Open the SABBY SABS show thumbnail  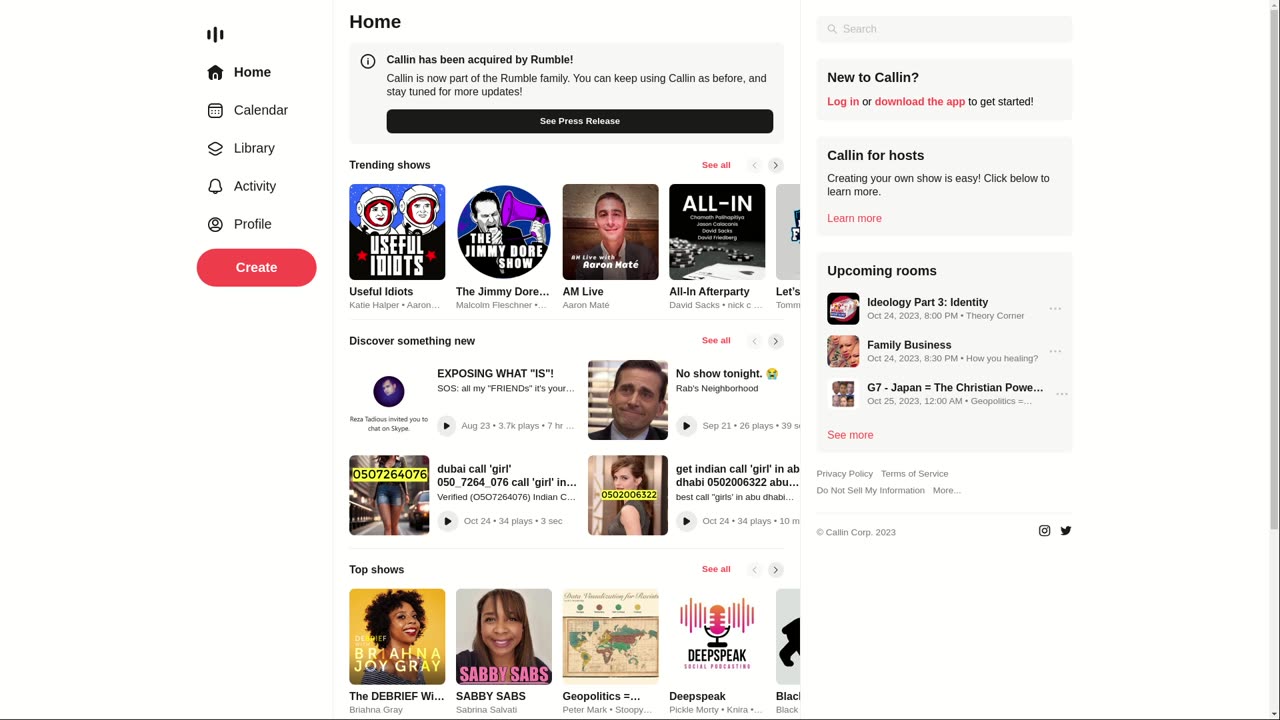tap(504, 637)
